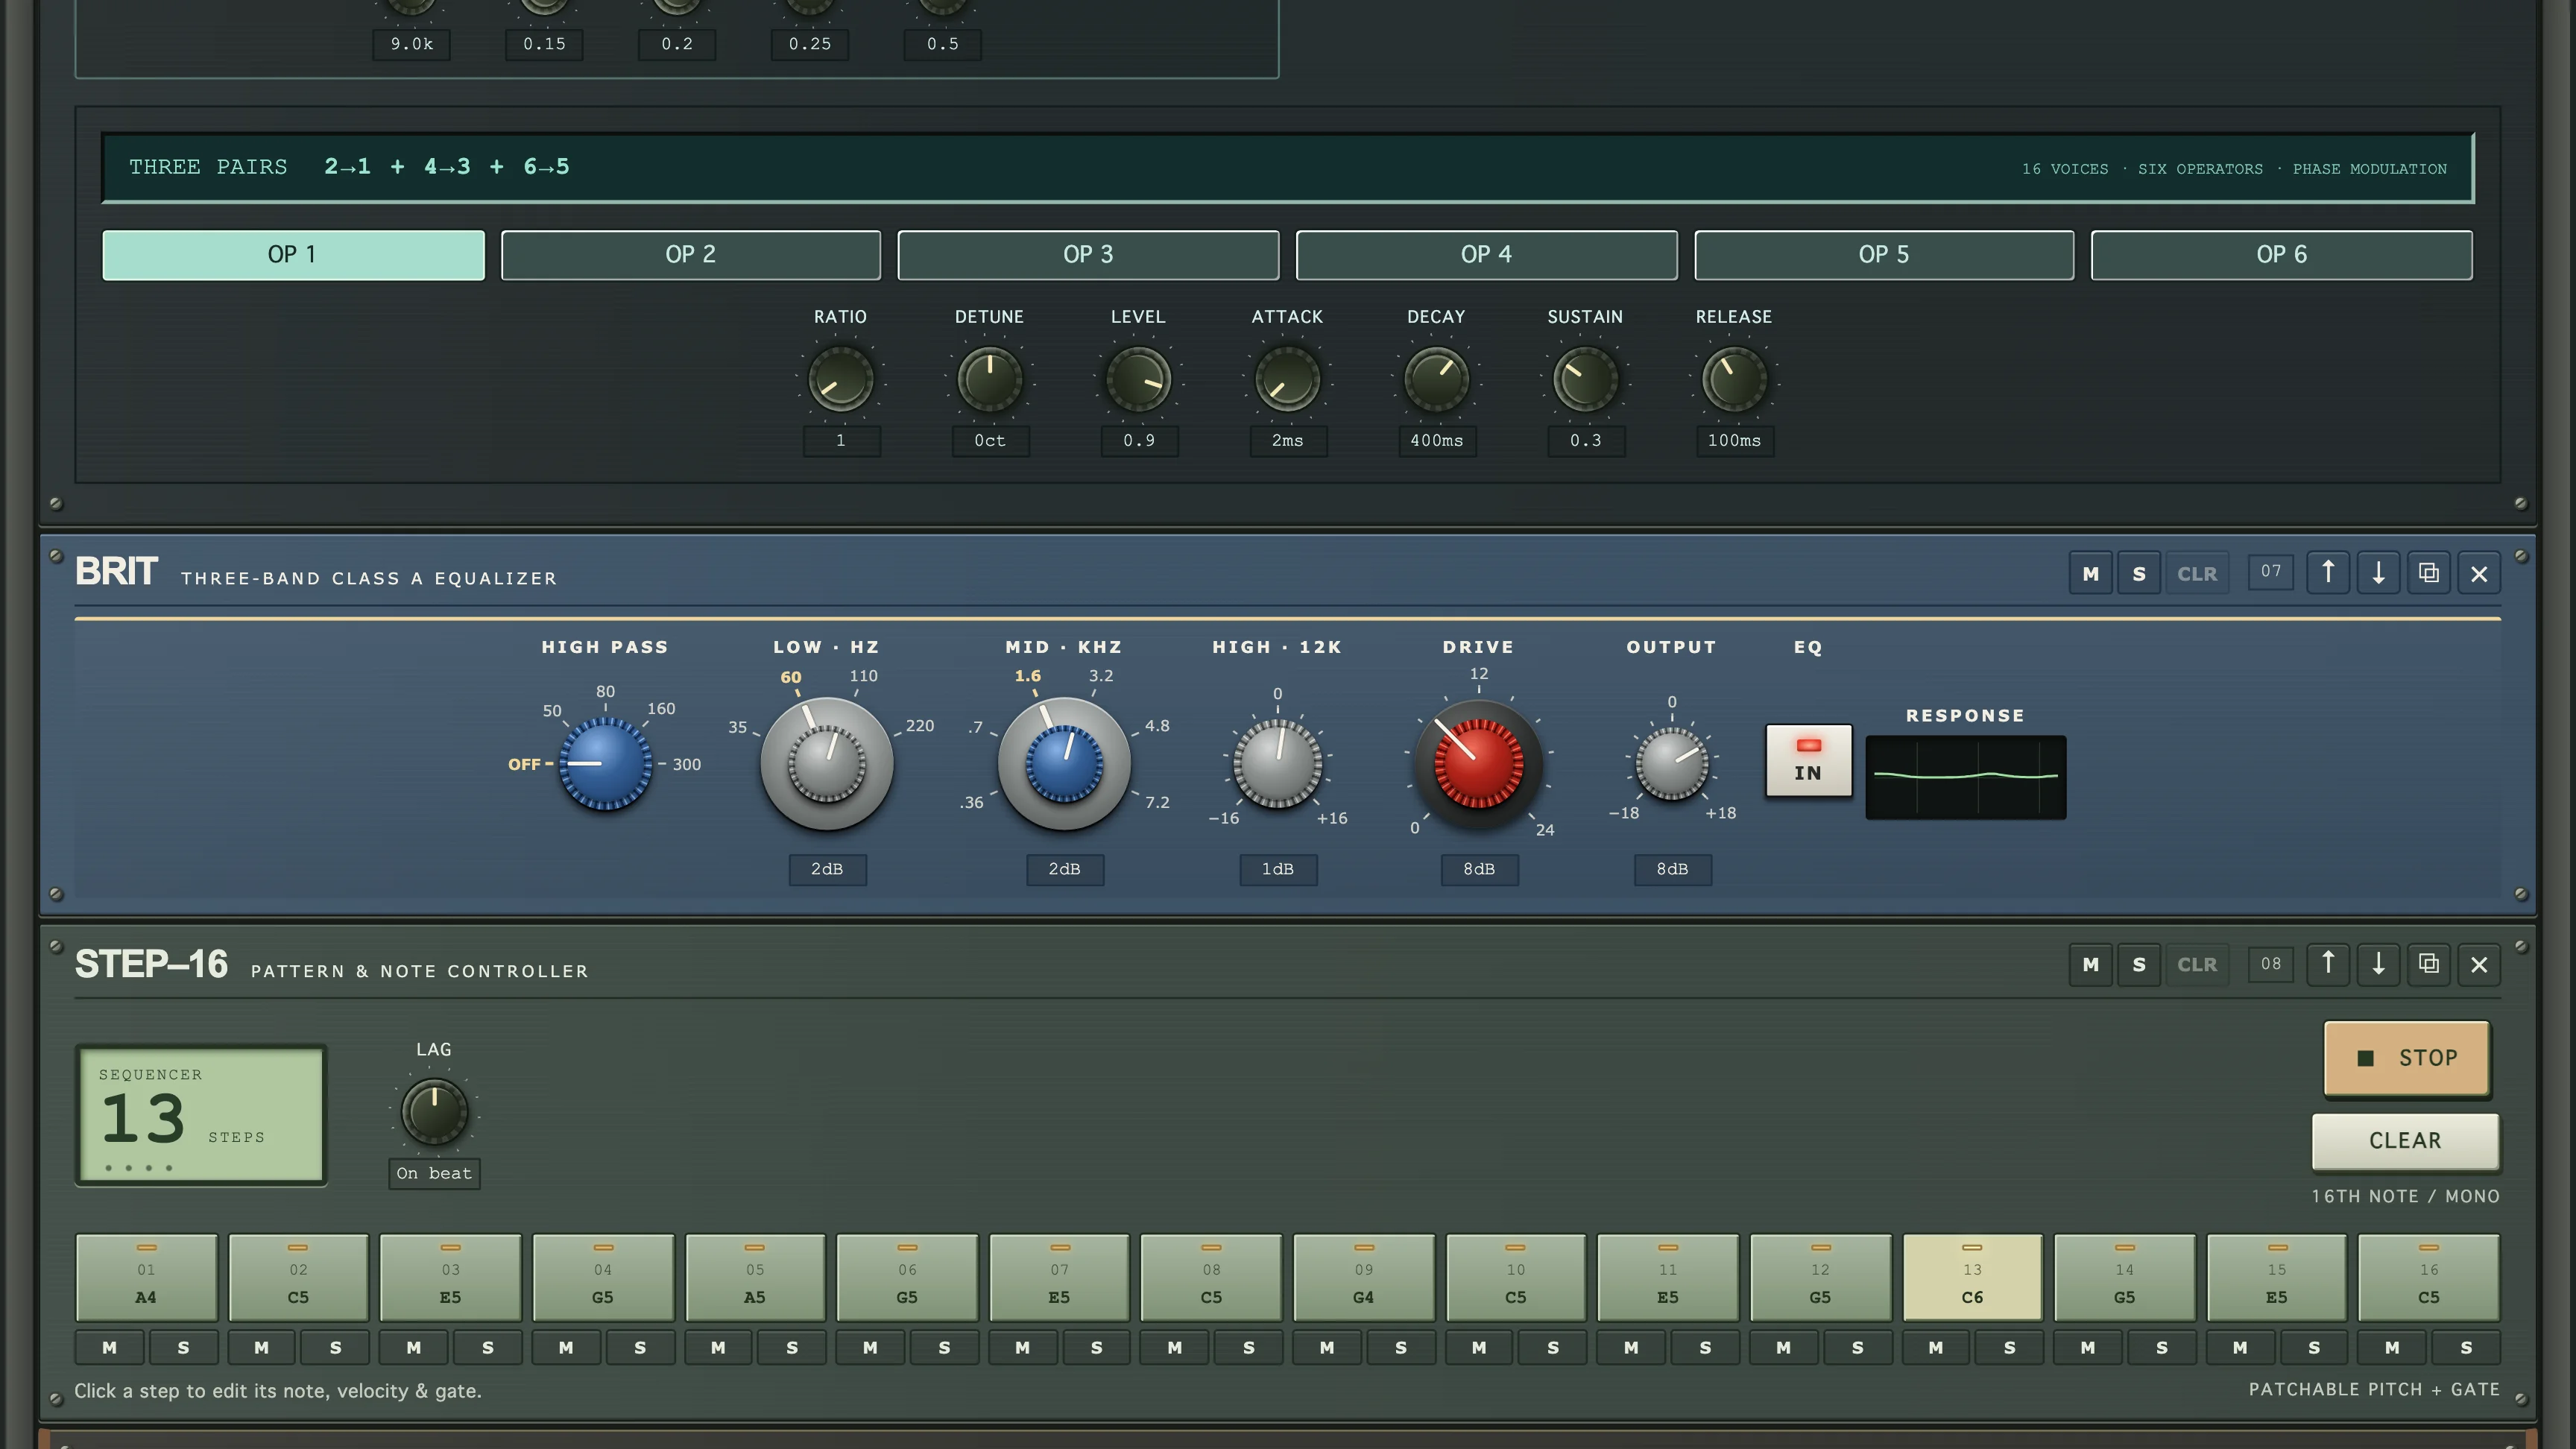Open the OP 3 operator tab
The width and height of the screenshot is (2576, 1449).
[x=1088, y=255]
